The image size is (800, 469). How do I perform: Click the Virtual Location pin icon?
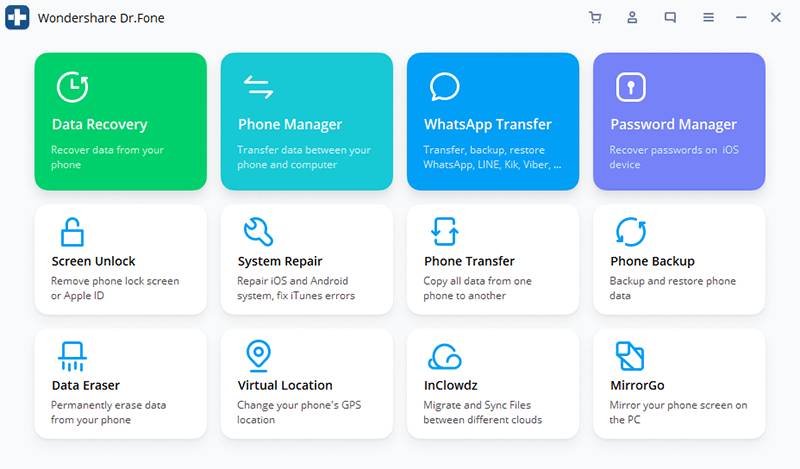click(x=258, y=355)
